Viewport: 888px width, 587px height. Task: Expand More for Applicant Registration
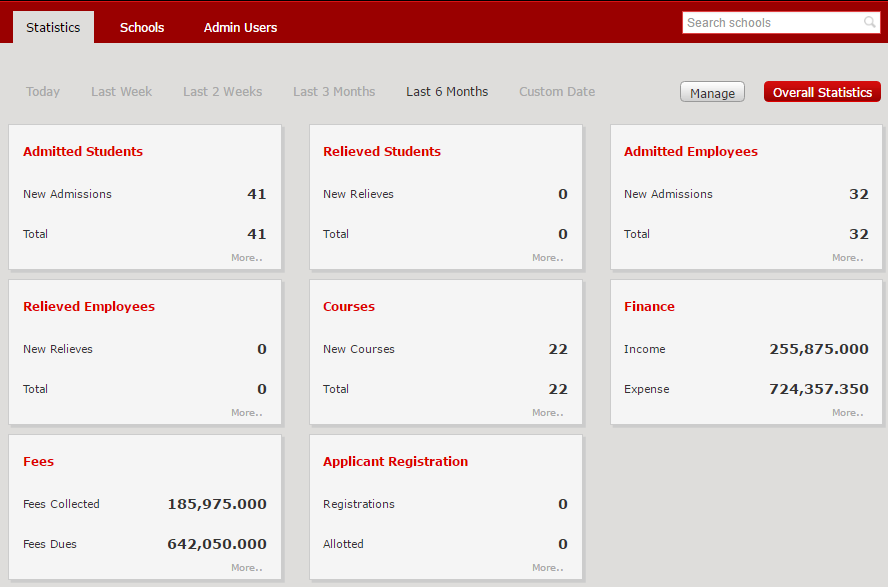(547, 567)
